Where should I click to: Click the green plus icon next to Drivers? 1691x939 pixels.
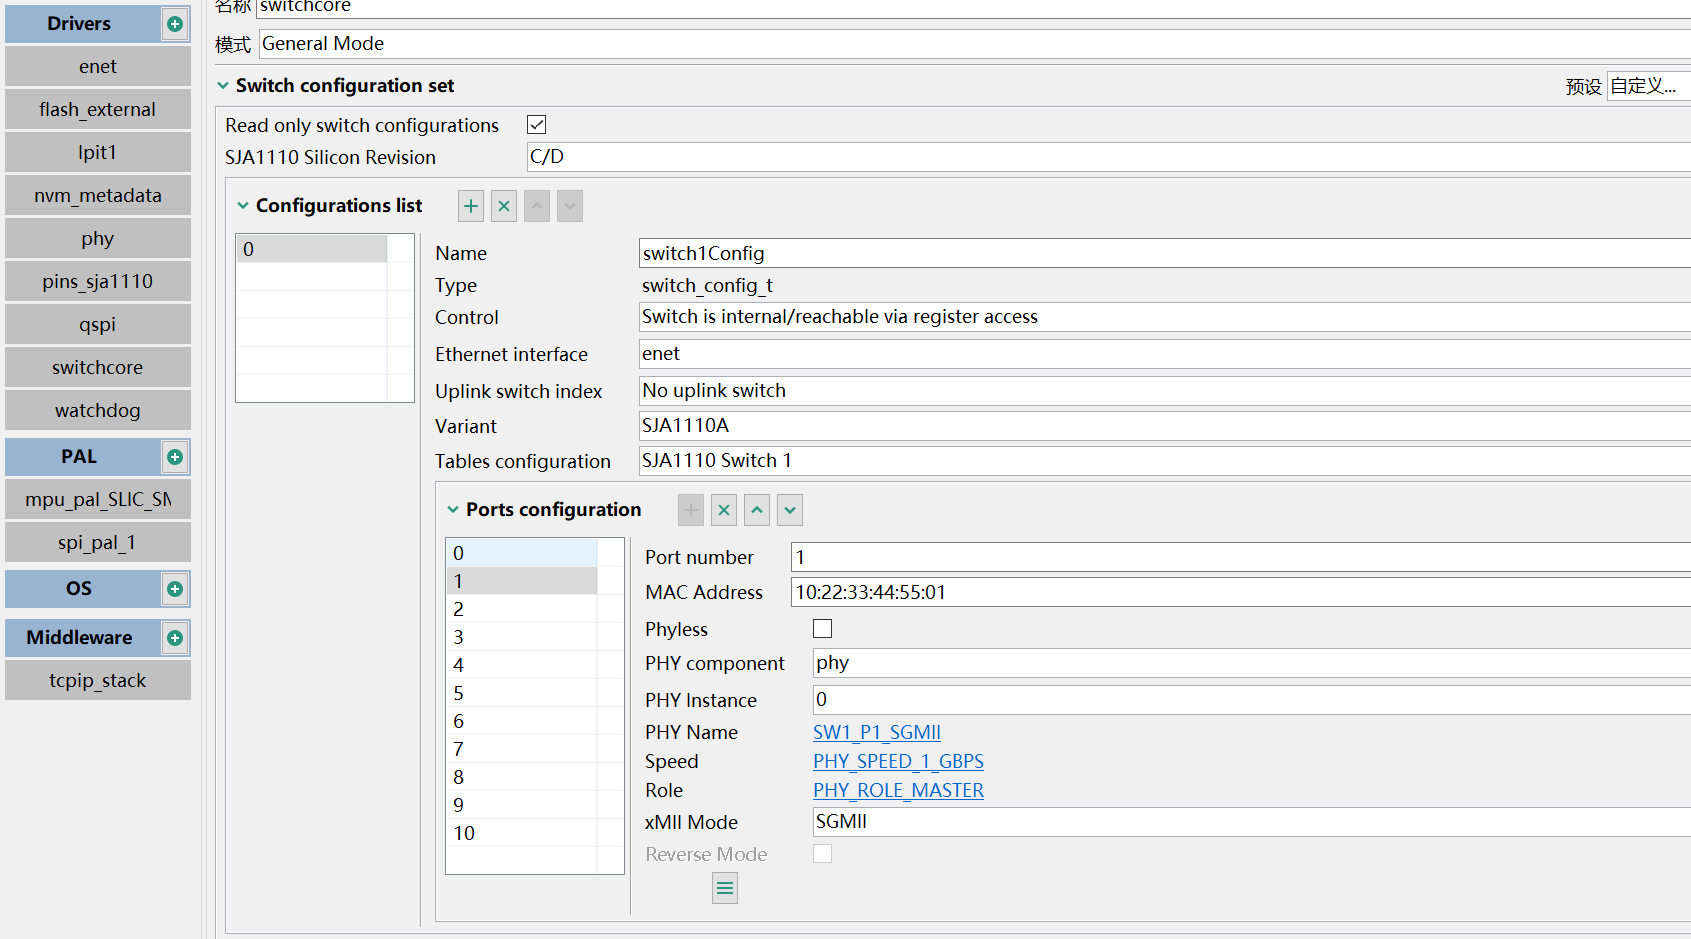173,23
